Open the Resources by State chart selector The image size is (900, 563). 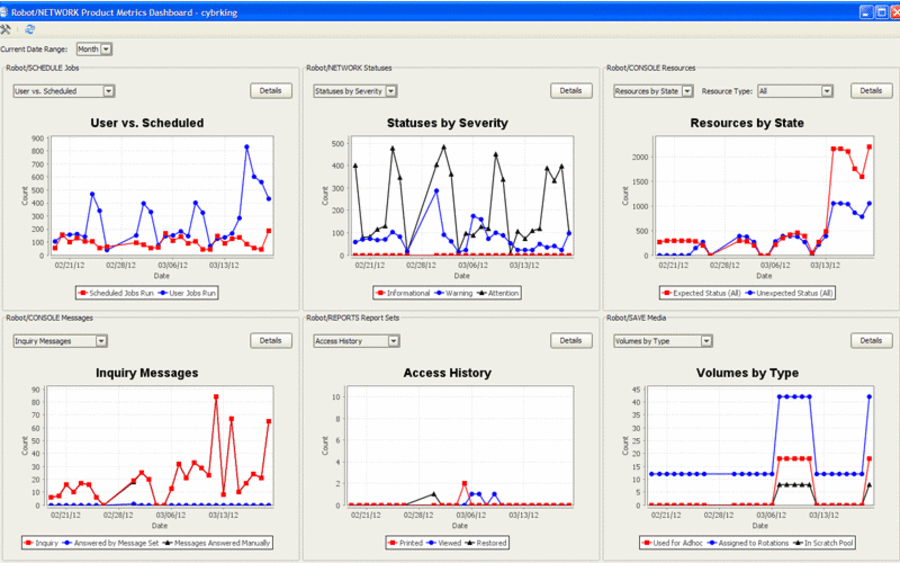pyautogui.click(x=653, y=91)
